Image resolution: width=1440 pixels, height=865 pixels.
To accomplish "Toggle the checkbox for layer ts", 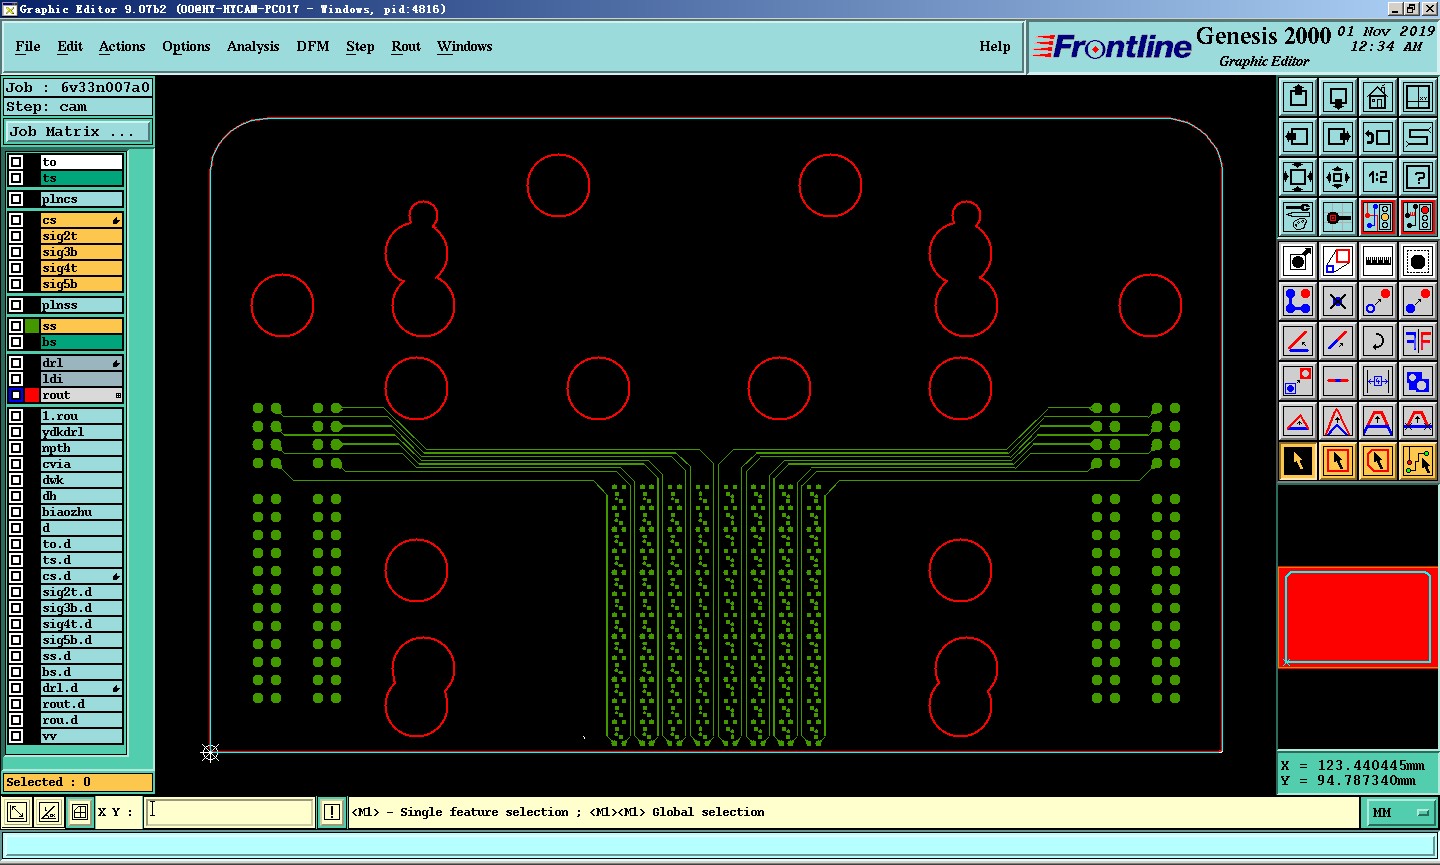I will point(16,178).
